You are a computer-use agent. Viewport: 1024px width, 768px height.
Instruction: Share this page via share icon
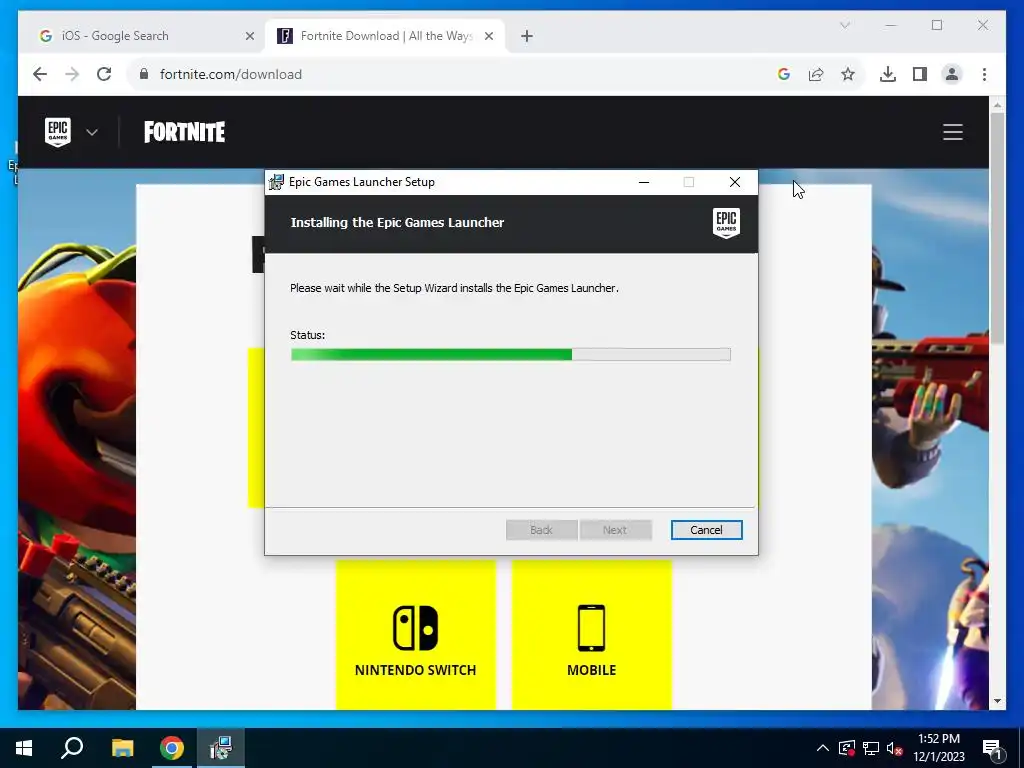[x=816, y=74]
